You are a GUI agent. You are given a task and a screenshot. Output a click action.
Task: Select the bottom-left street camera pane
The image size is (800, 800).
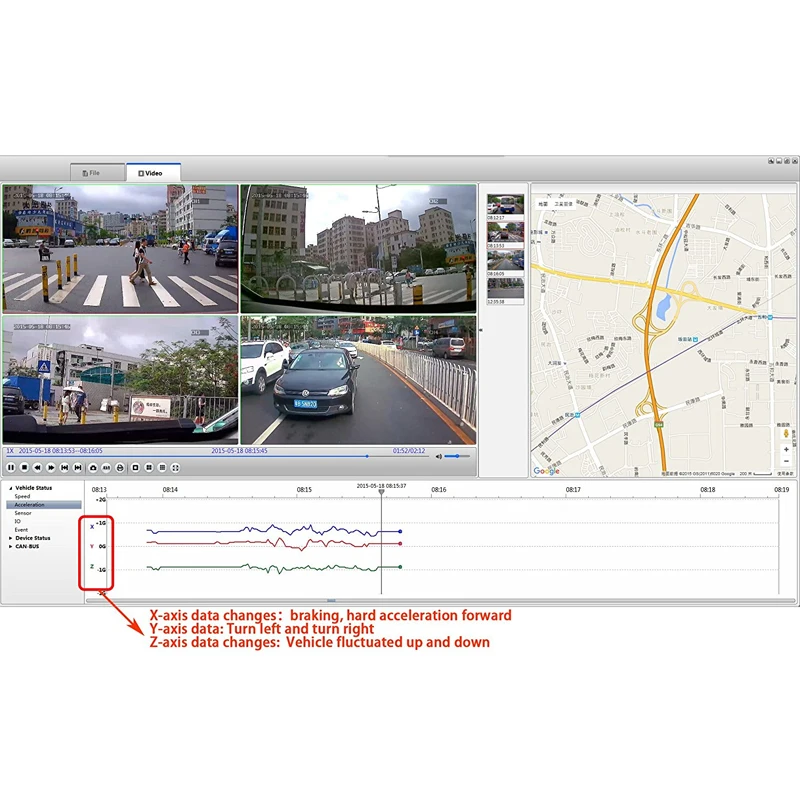[120, 380]
